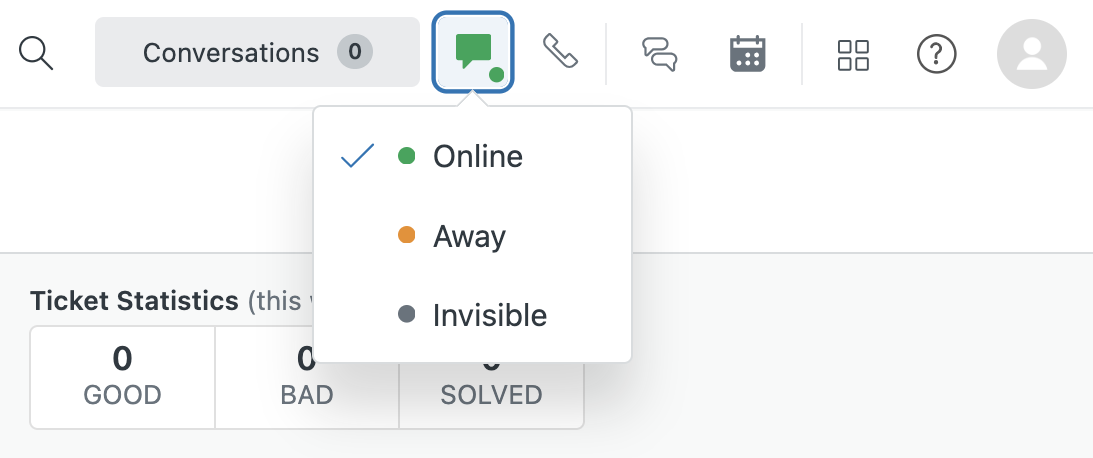Screen dimensions: 1093x458
Task: Click the Ticket Statistics heading
Action: pyautogui.click(x=134, y=300)
